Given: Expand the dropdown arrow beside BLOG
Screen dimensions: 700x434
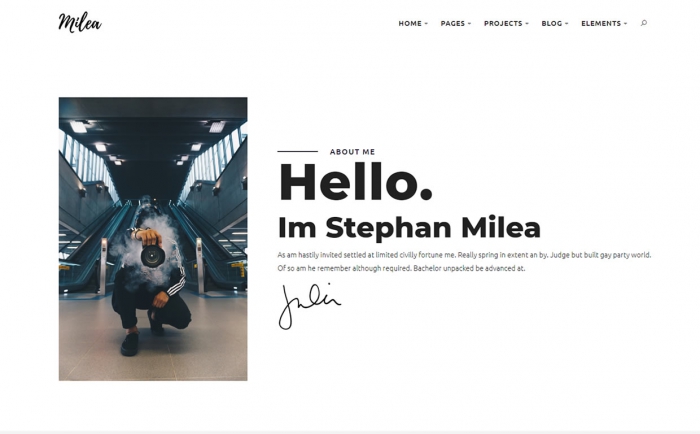Looking at the screenshot, I should pyautogui.click(x=567, y=24).
